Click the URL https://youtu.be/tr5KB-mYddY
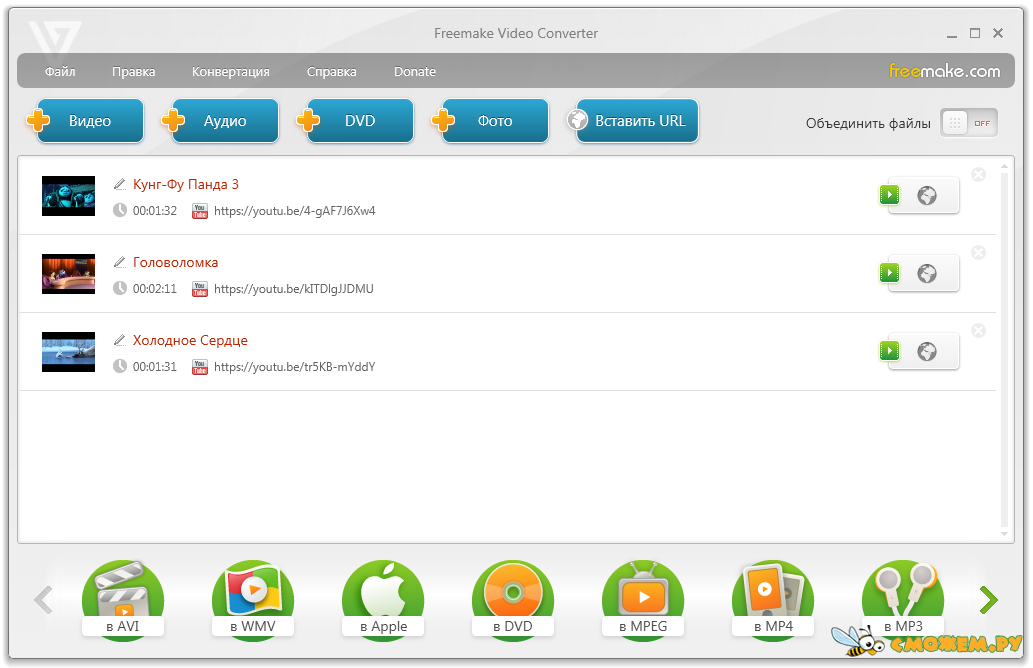Viewport: 1033px width, 668px height. tap(294, 367)
